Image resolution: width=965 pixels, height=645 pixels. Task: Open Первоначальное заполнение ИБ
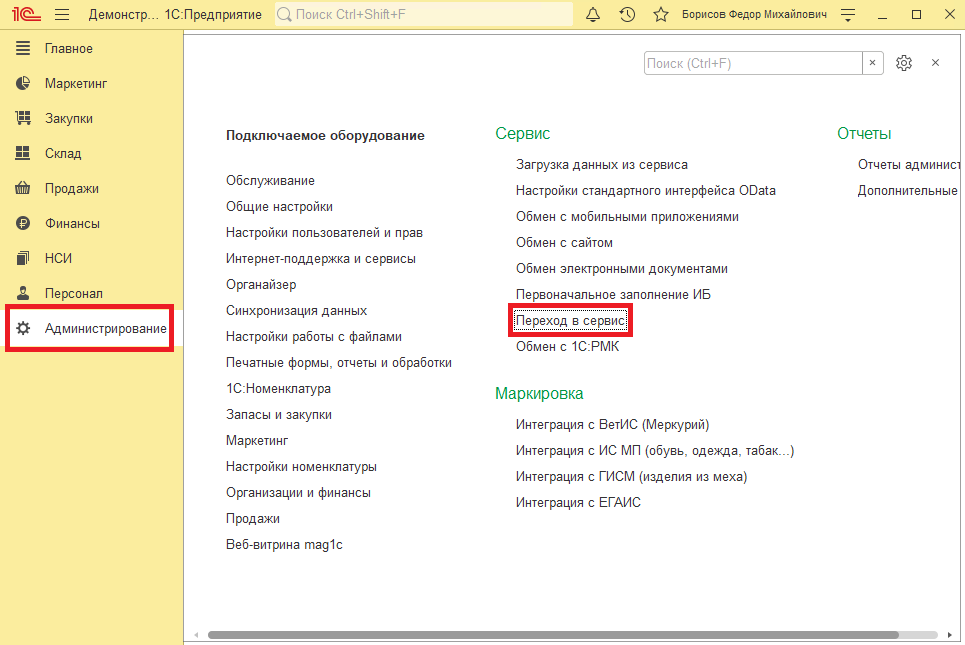(x=613, y=294)
